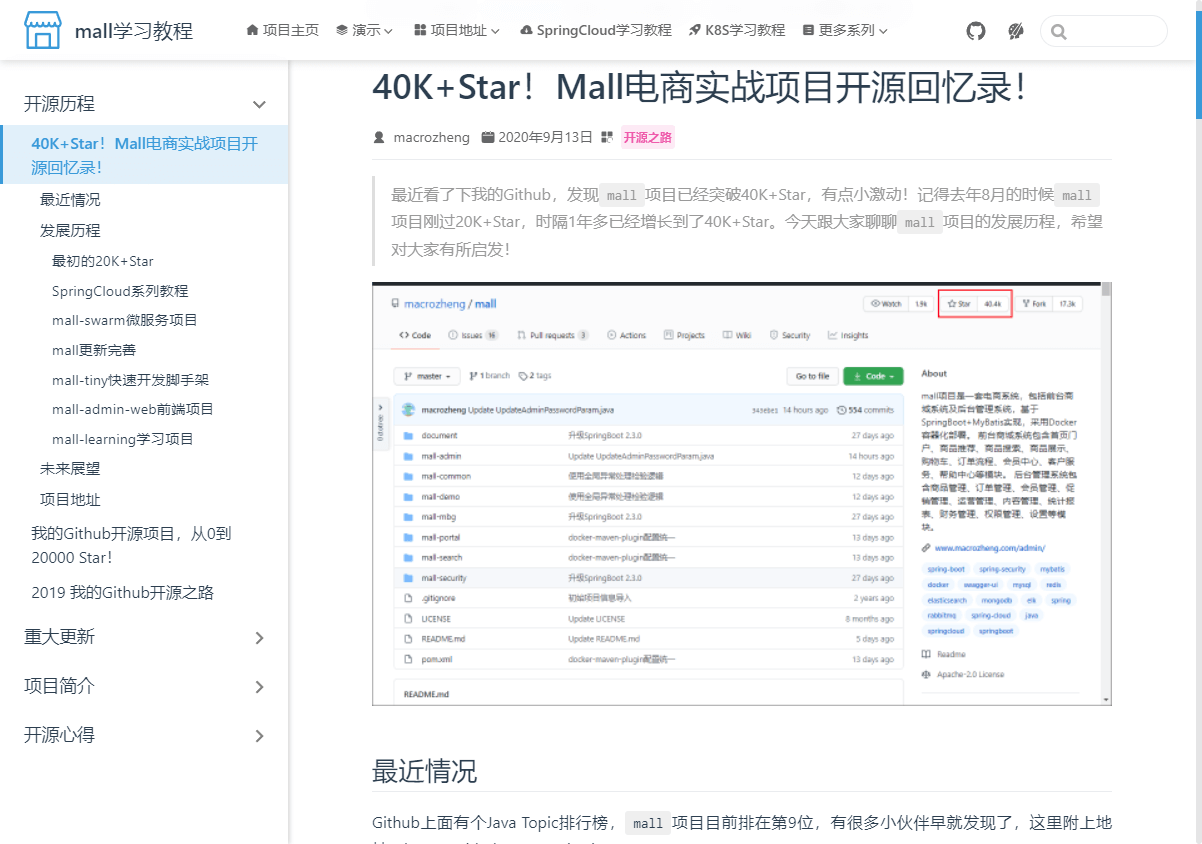1202x844 pixels.
Task: Expand the 项目简介 sidebar group
Action: [144, 686]
